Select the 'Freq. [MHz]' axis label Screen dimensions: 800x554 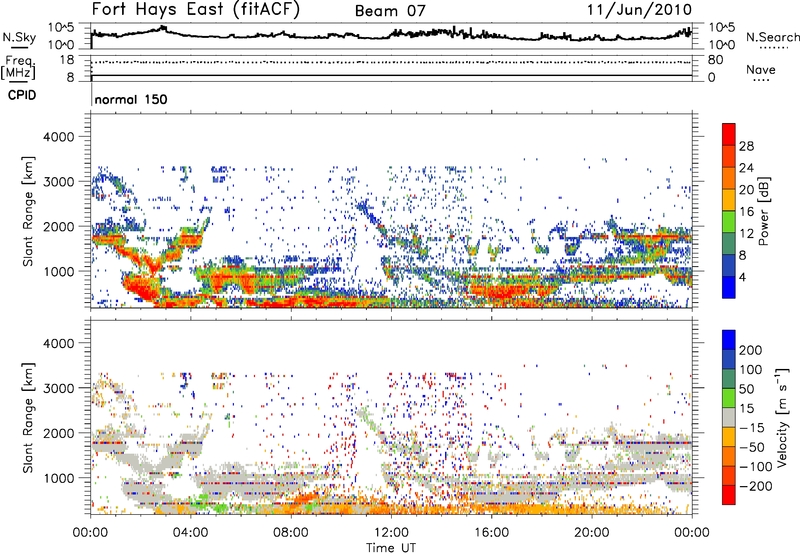(x=18, y=68)
